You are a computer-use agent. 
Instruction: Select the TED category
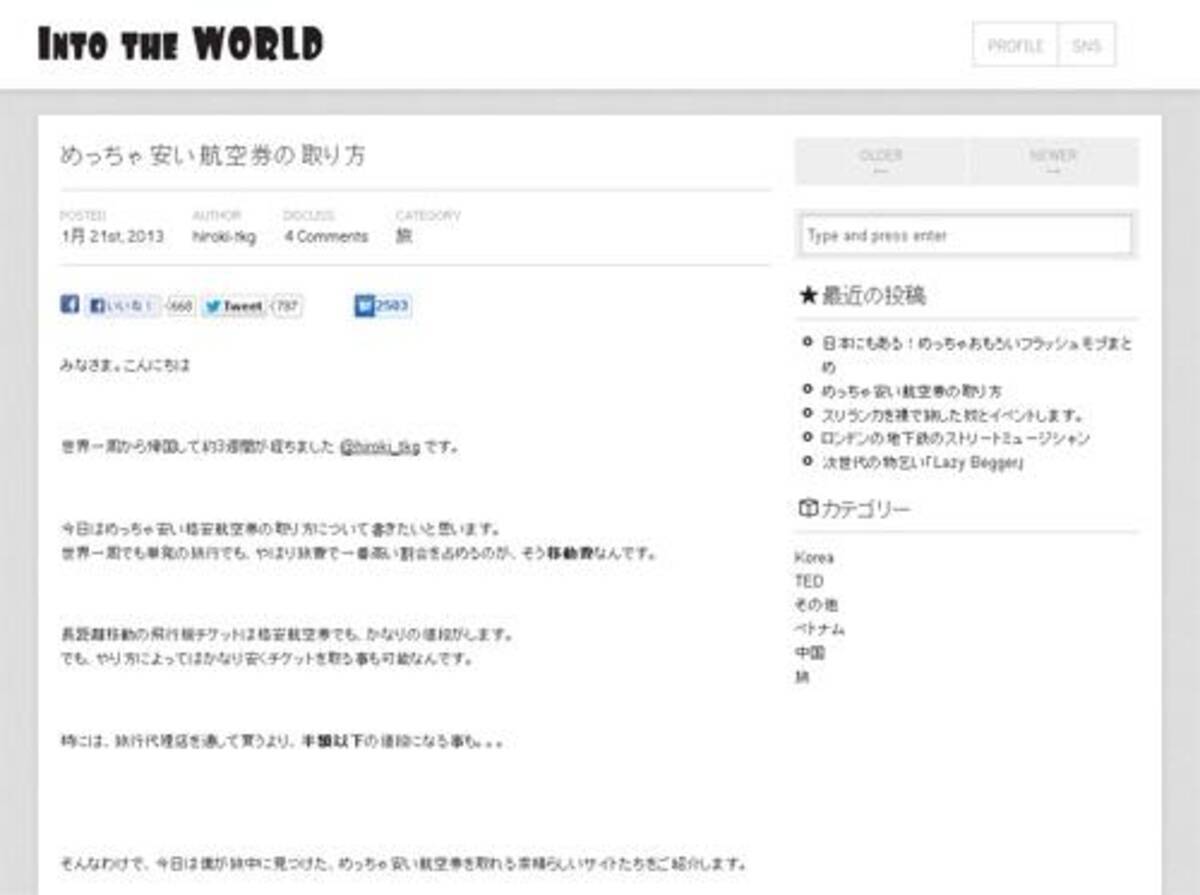[809, 581]
